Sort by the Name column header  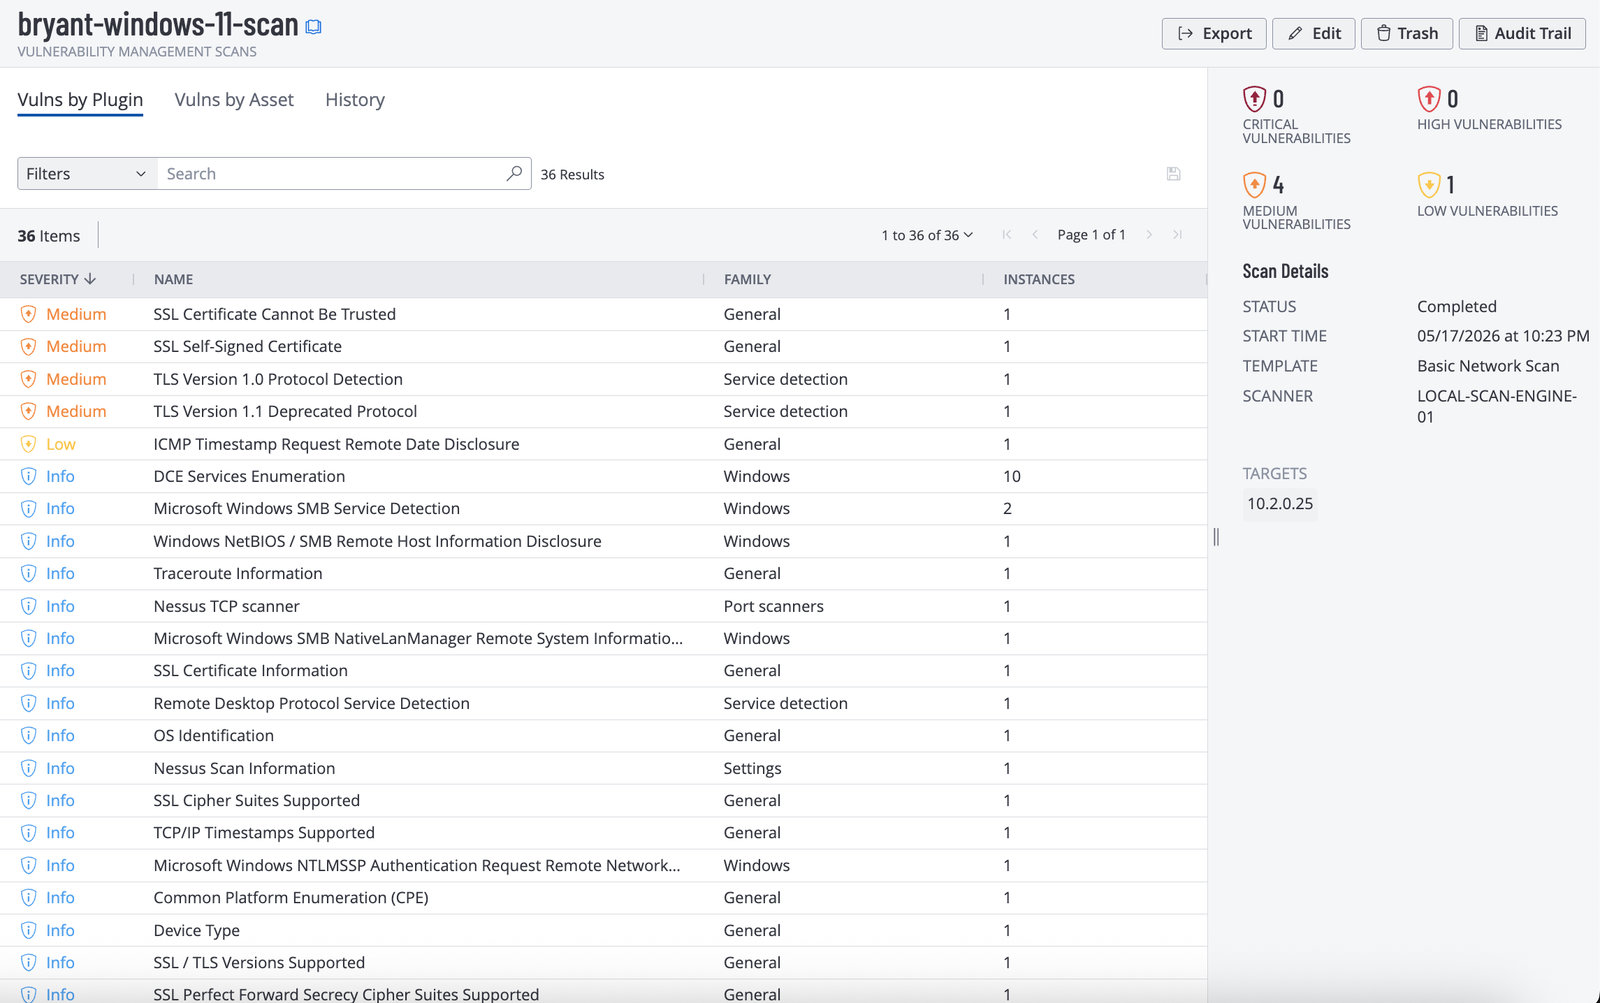click(173, 279)
